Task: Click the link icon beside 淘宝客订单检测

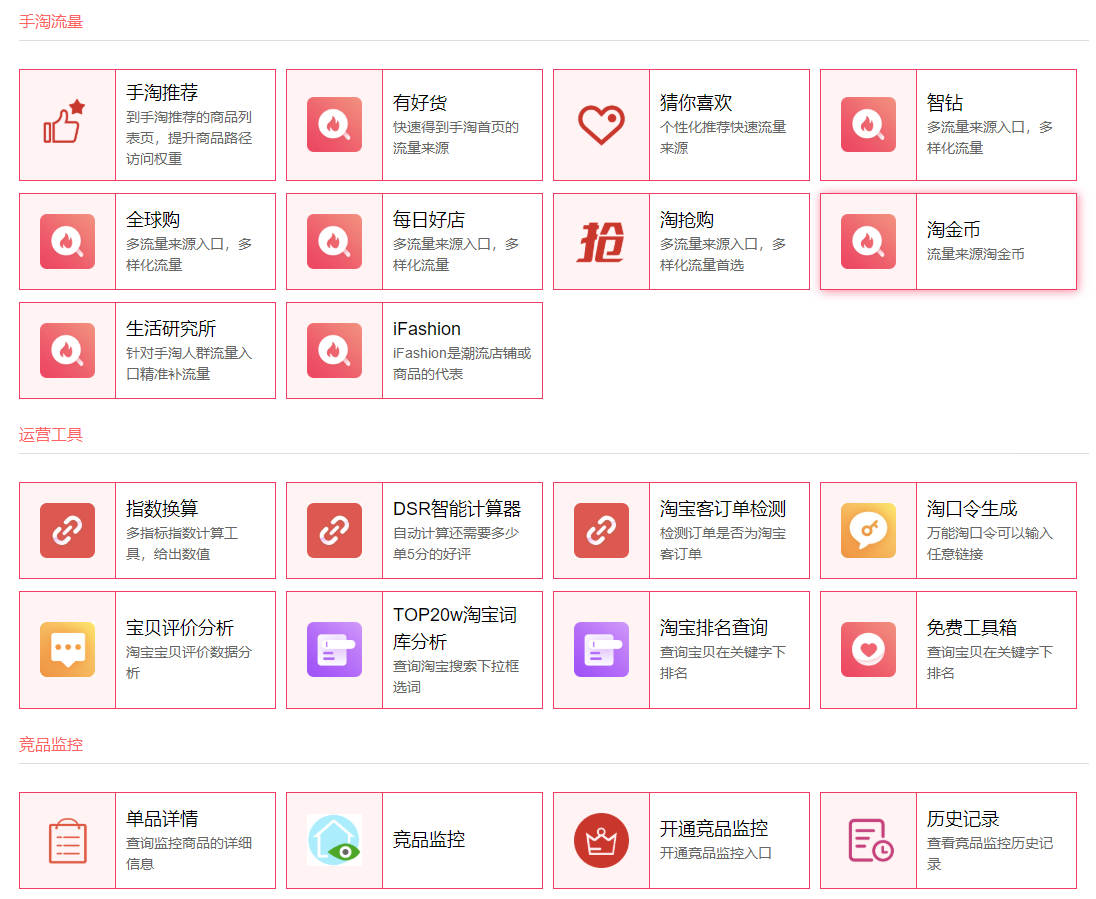Action: click(601, 530)
